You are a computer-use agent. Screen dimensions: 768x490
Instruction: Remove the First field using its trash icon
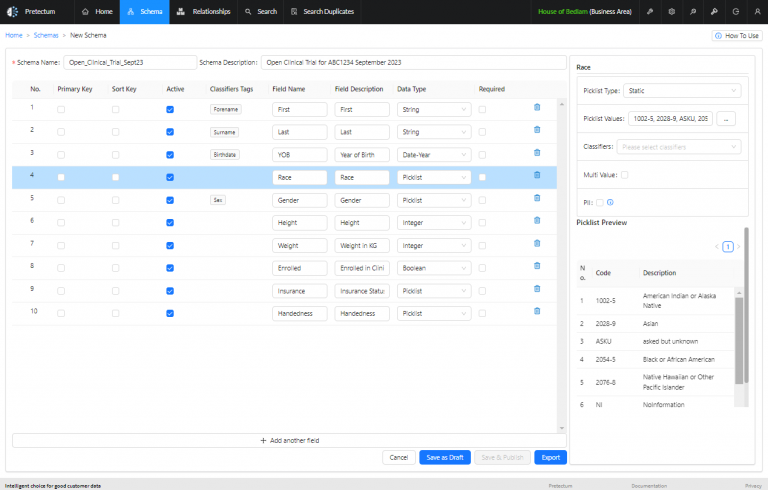(537, 107)
